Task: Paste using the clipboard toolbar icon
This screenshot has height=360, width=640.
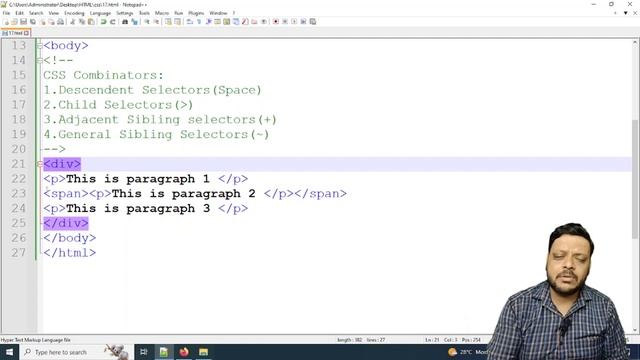Action: pyautogui.click(x=91, y=22)
